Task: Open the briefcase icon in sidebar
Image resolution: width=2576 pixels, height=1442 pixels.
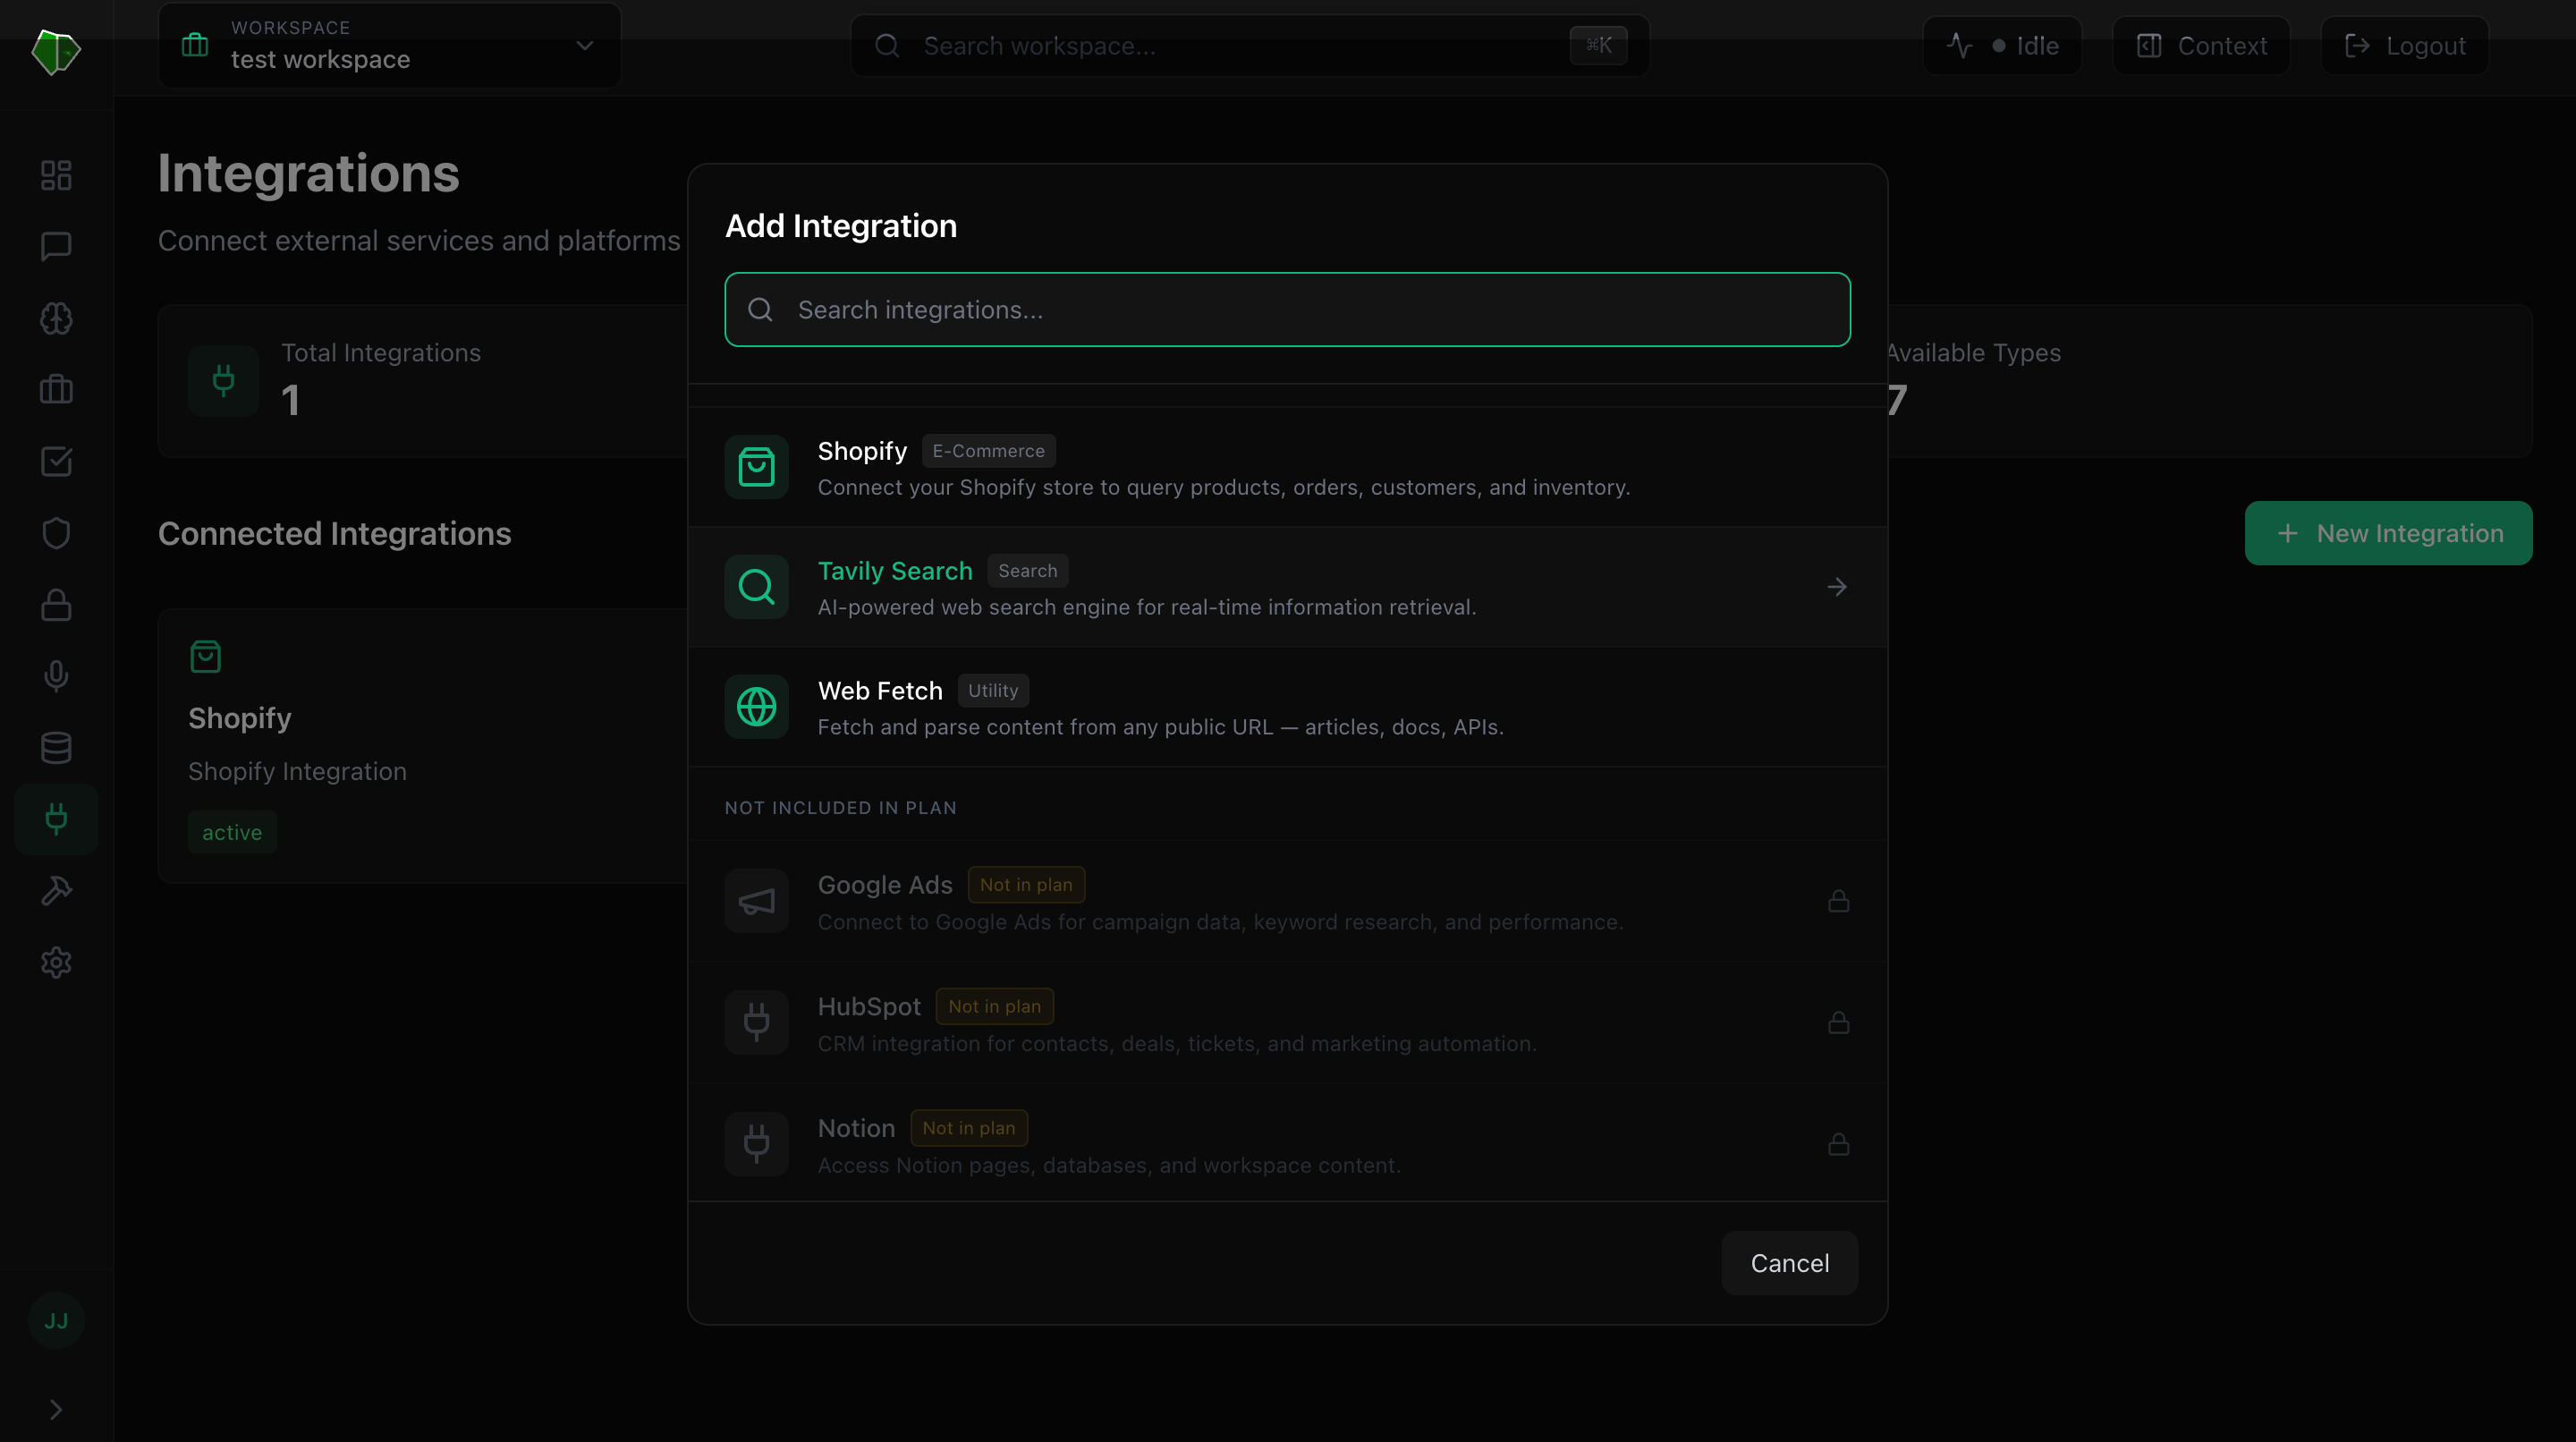Action: pyautogui.click(x=56, y=389)
